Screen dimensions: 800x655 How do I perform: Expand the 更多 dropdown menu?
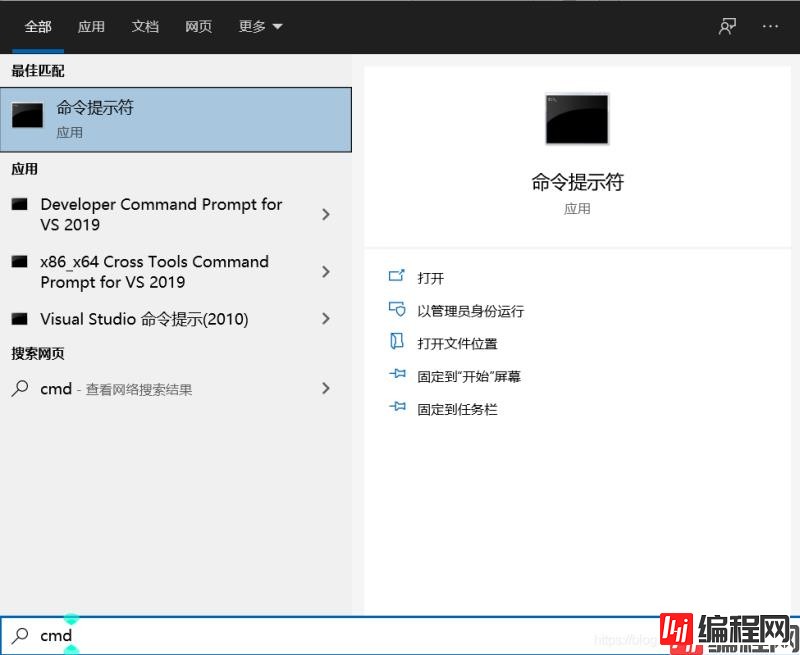[x=260, y=27]
